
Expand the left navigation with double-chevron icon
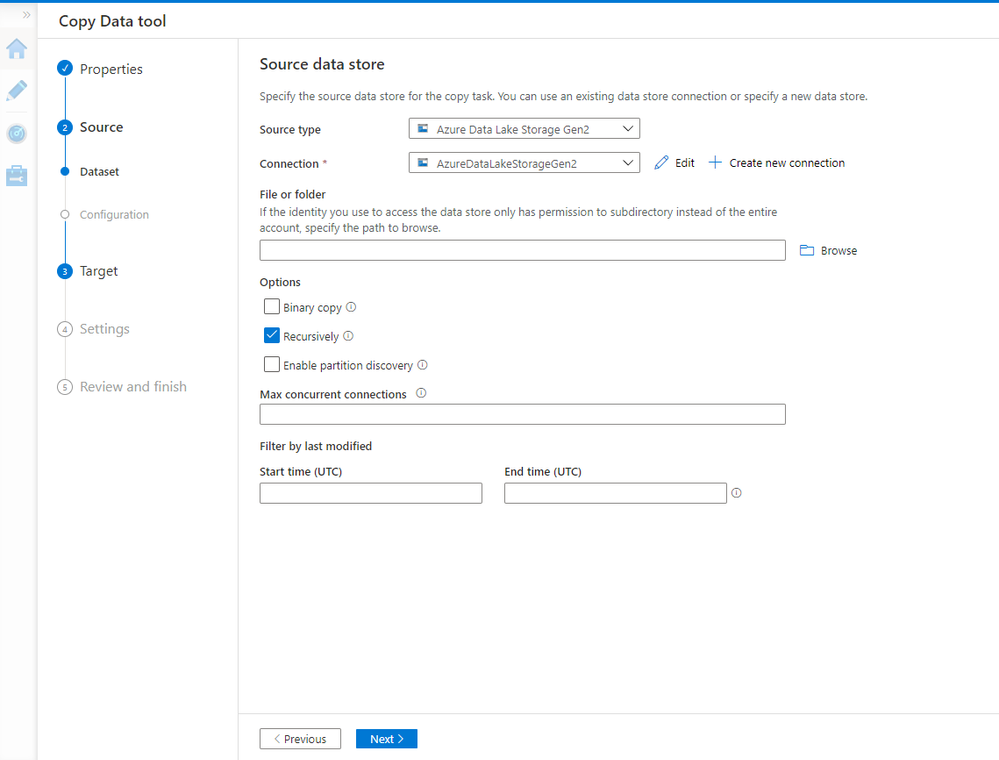(26, 15)
